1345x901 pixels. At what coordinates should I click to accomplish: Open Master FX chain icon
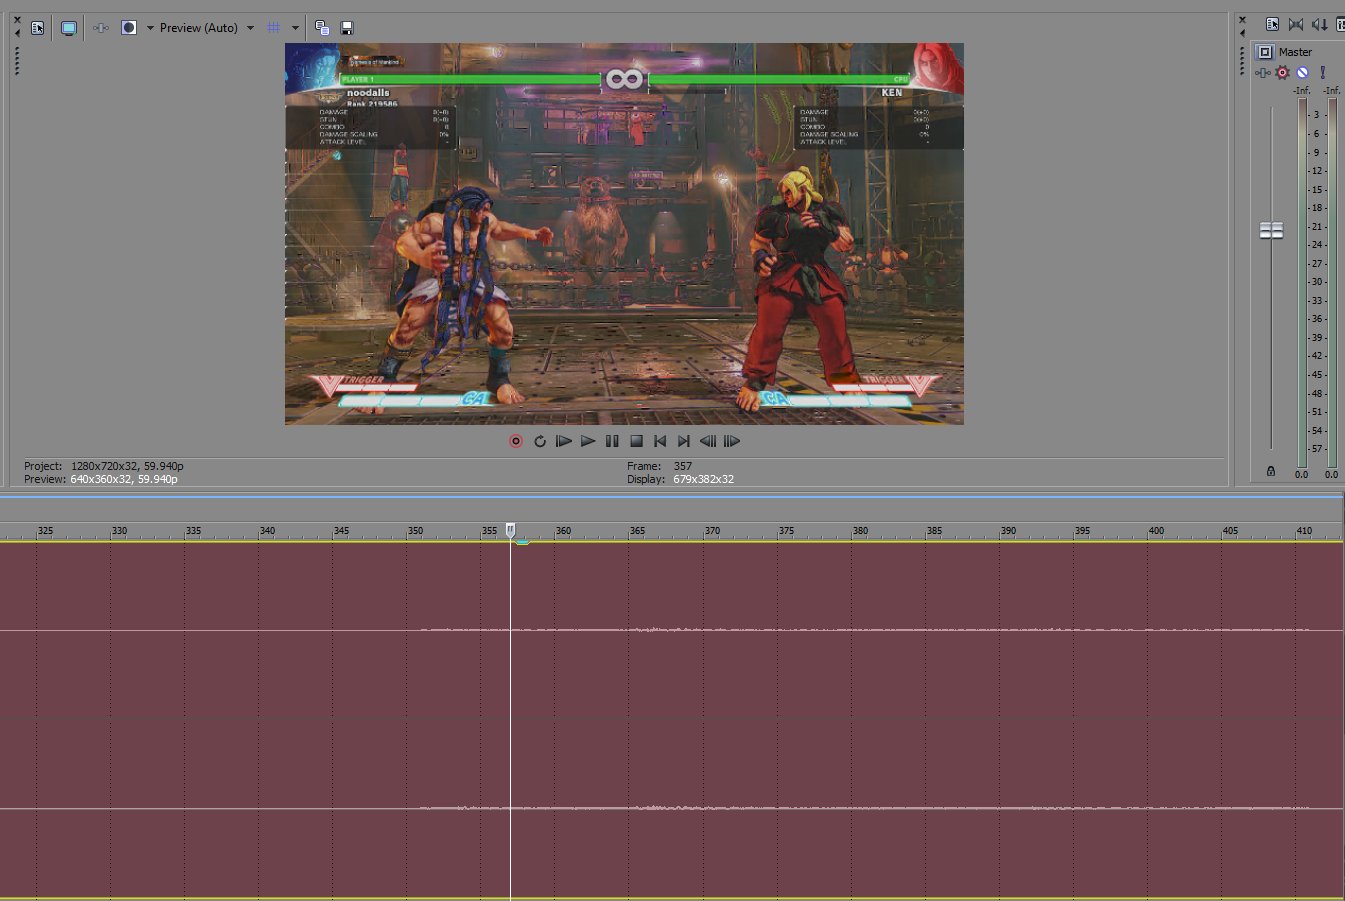[x=1263, y=72]
